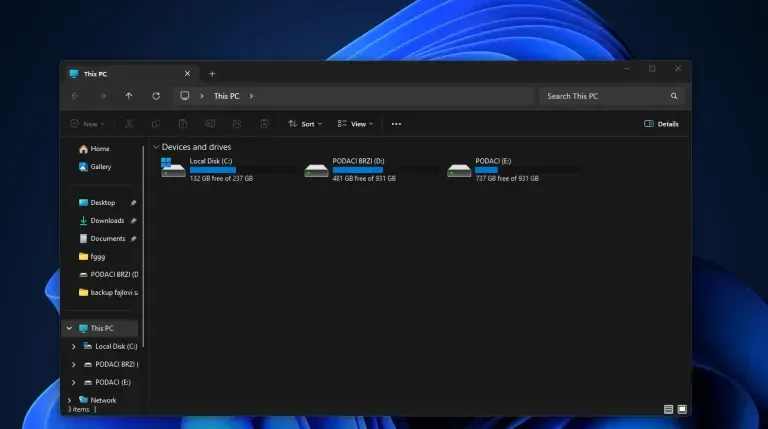Click Local Disk (C:) usage bar
Image resolution: width=768 pixels, height=429 pixels.
pos(243,170)
